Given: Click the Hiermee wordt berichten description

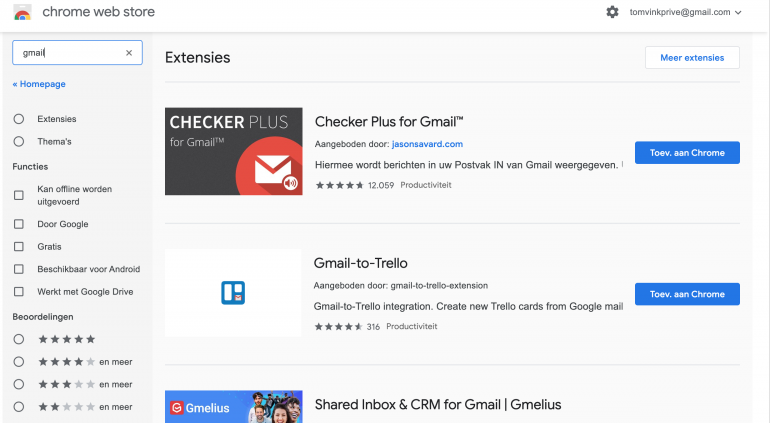Looking at the screenshot, I should tap(467, 165).
